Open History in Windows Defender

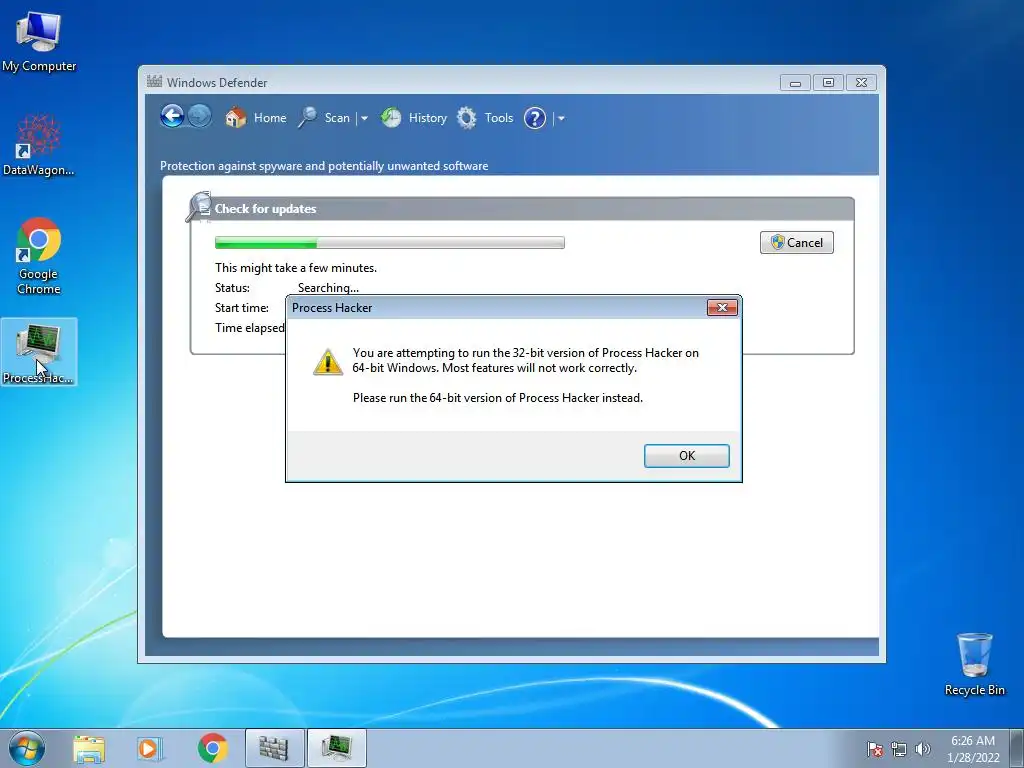(x=427, y=118)
